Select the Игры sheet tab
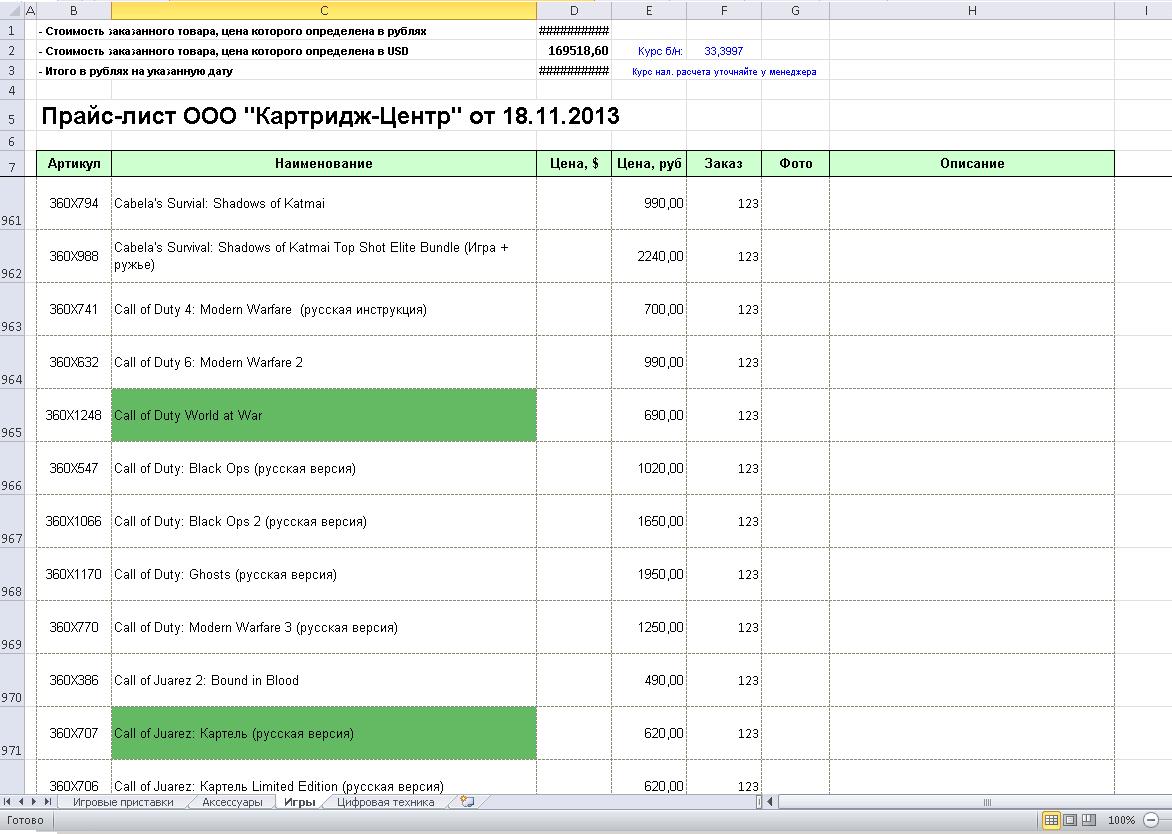The width and height of the screenshot is (1172, 834). click(x=300, y=802)
